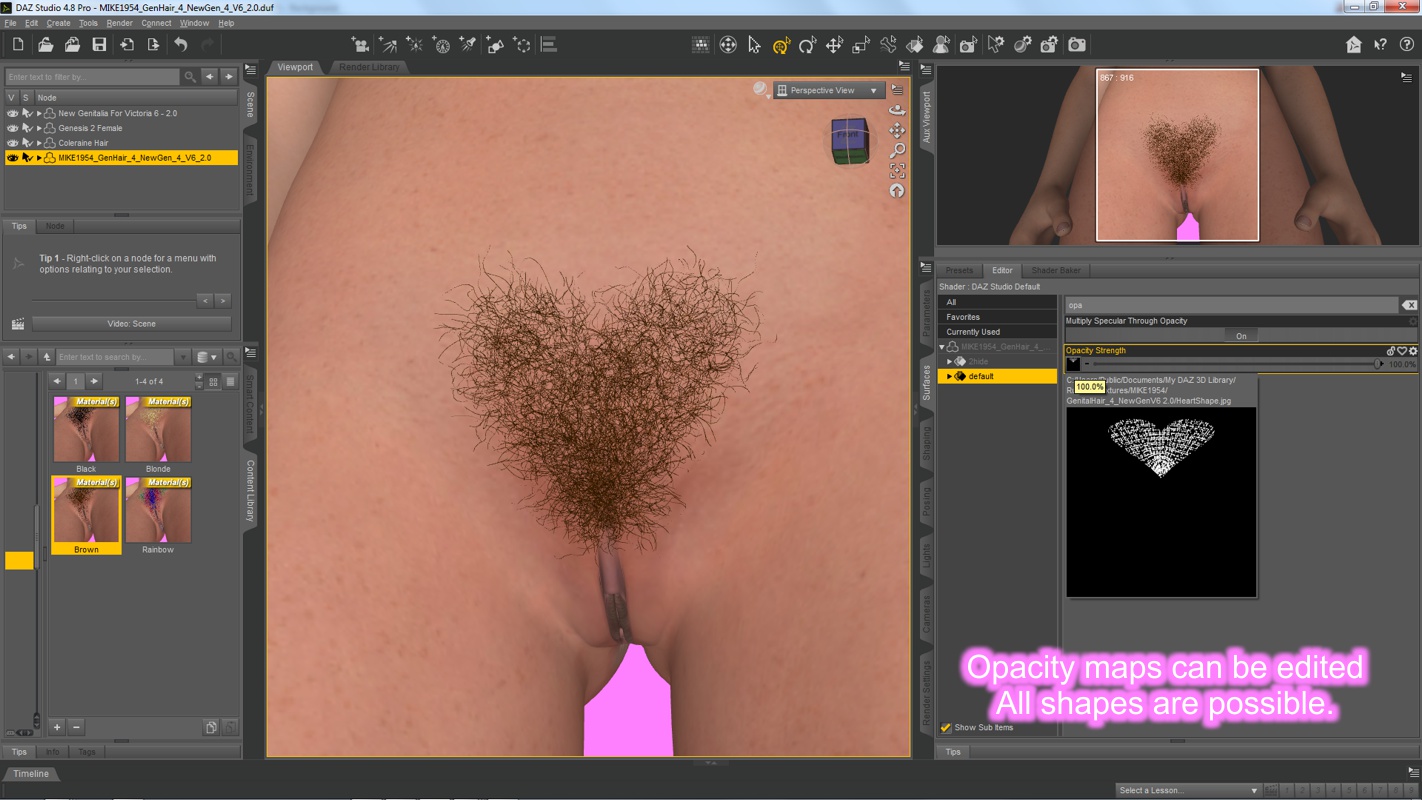
Task: Open the File menu
Action: tap(10, 23)
